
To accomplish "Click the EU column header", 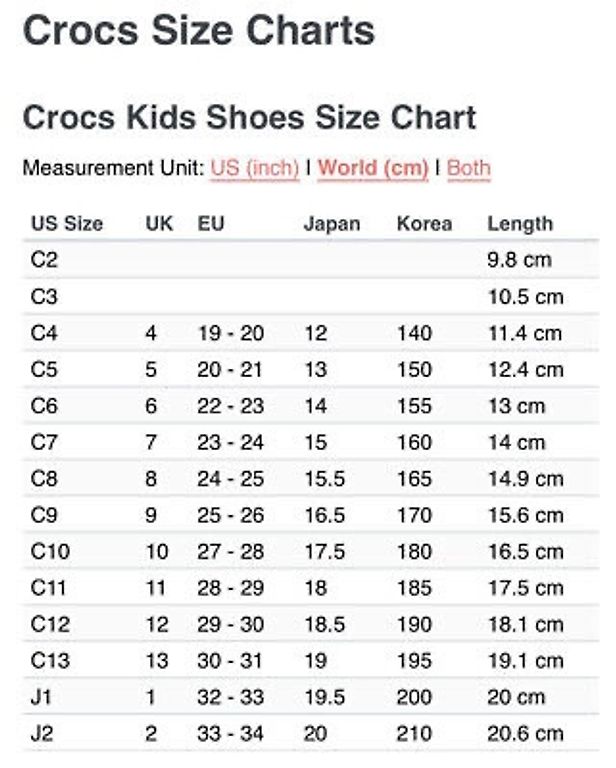I will [211, 224].
